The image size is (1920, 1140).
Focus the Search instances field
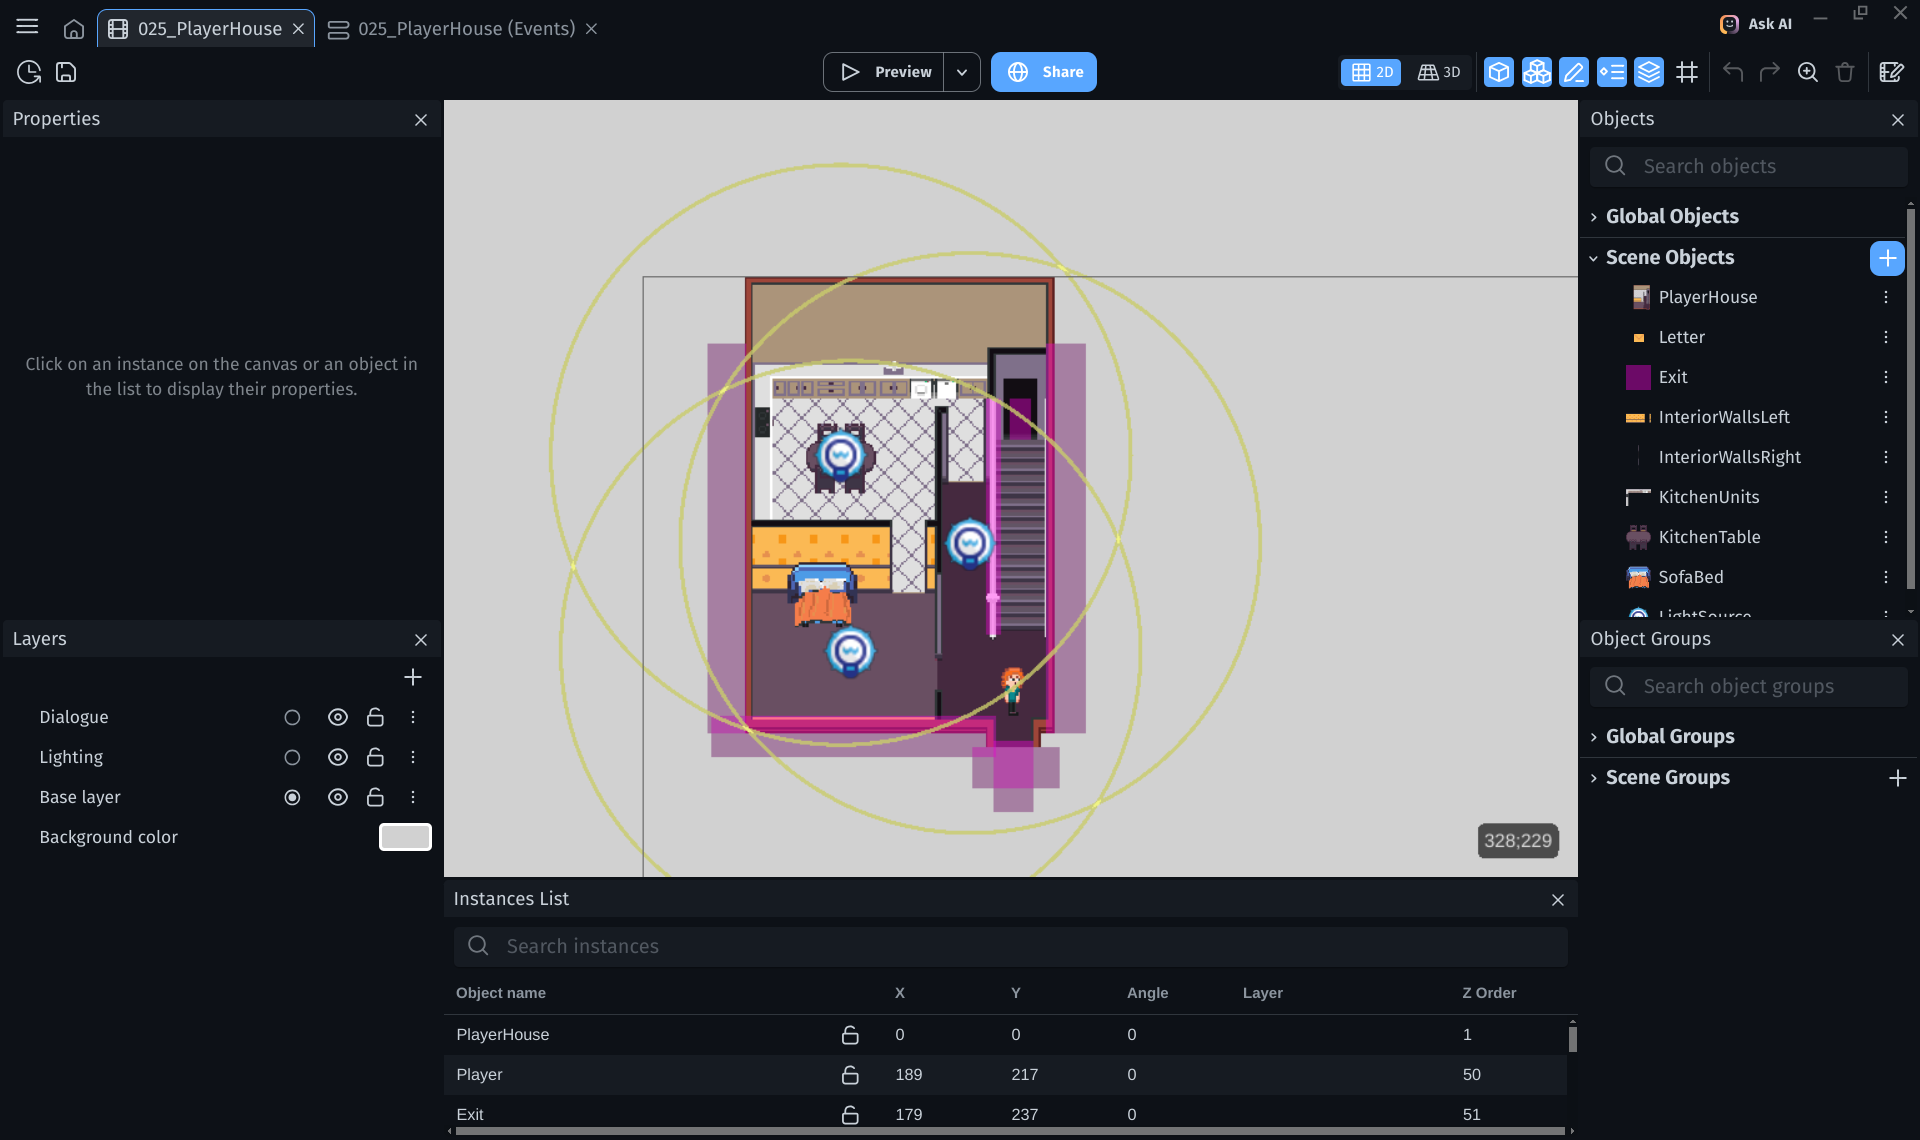click(1010, 946)
